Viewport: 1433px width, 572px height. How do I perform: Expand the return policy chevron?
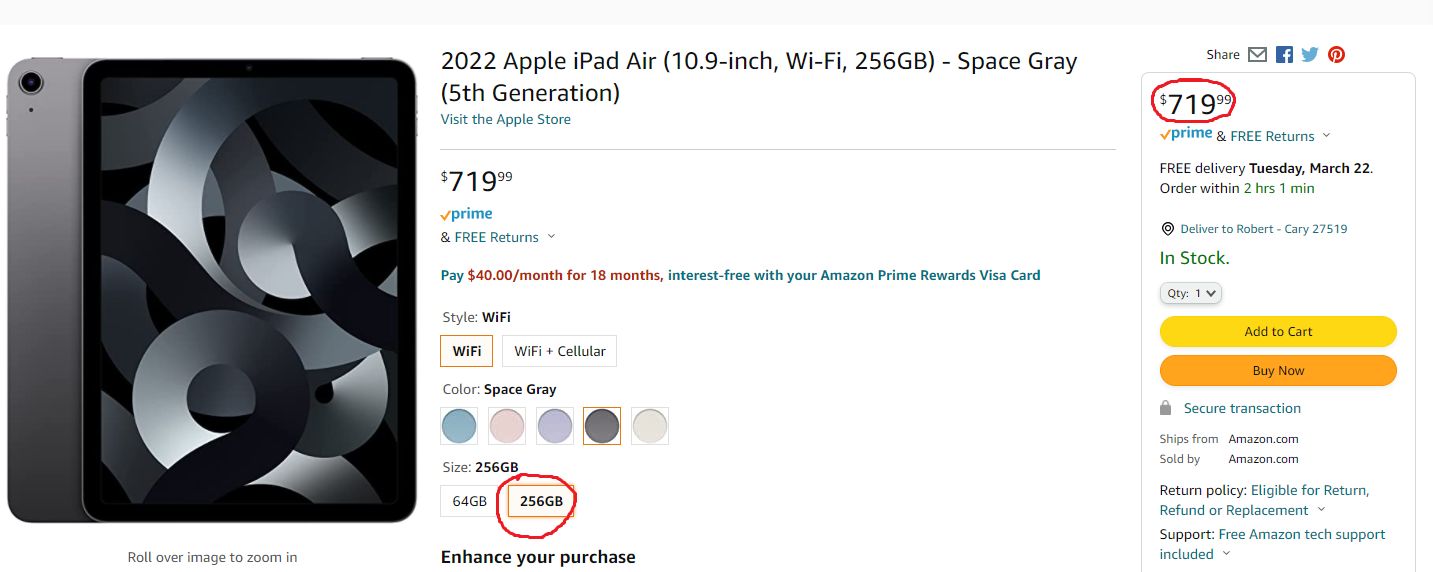(x=1321, y=510)
